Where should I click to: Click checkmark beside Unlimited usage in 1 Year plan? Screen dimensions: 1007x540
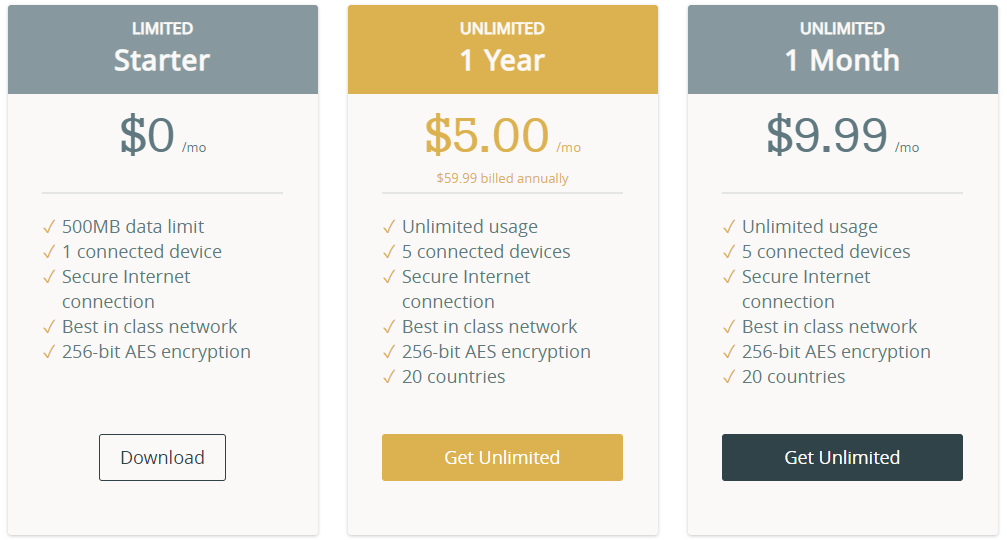click(x=389, y=227)
